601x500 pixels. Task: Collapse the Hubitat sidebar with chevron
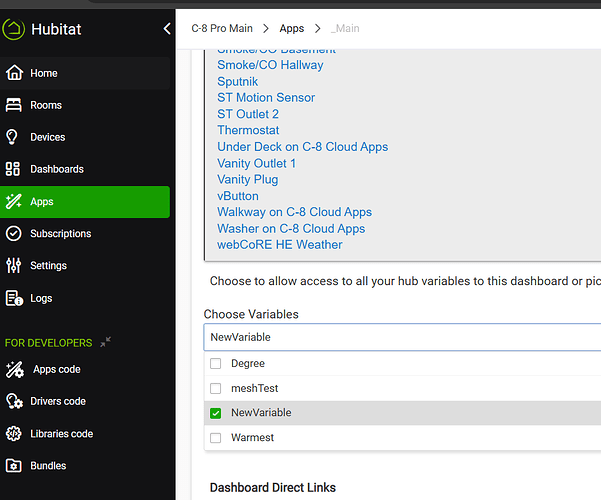pyautogui.click(x=167, y=29)
